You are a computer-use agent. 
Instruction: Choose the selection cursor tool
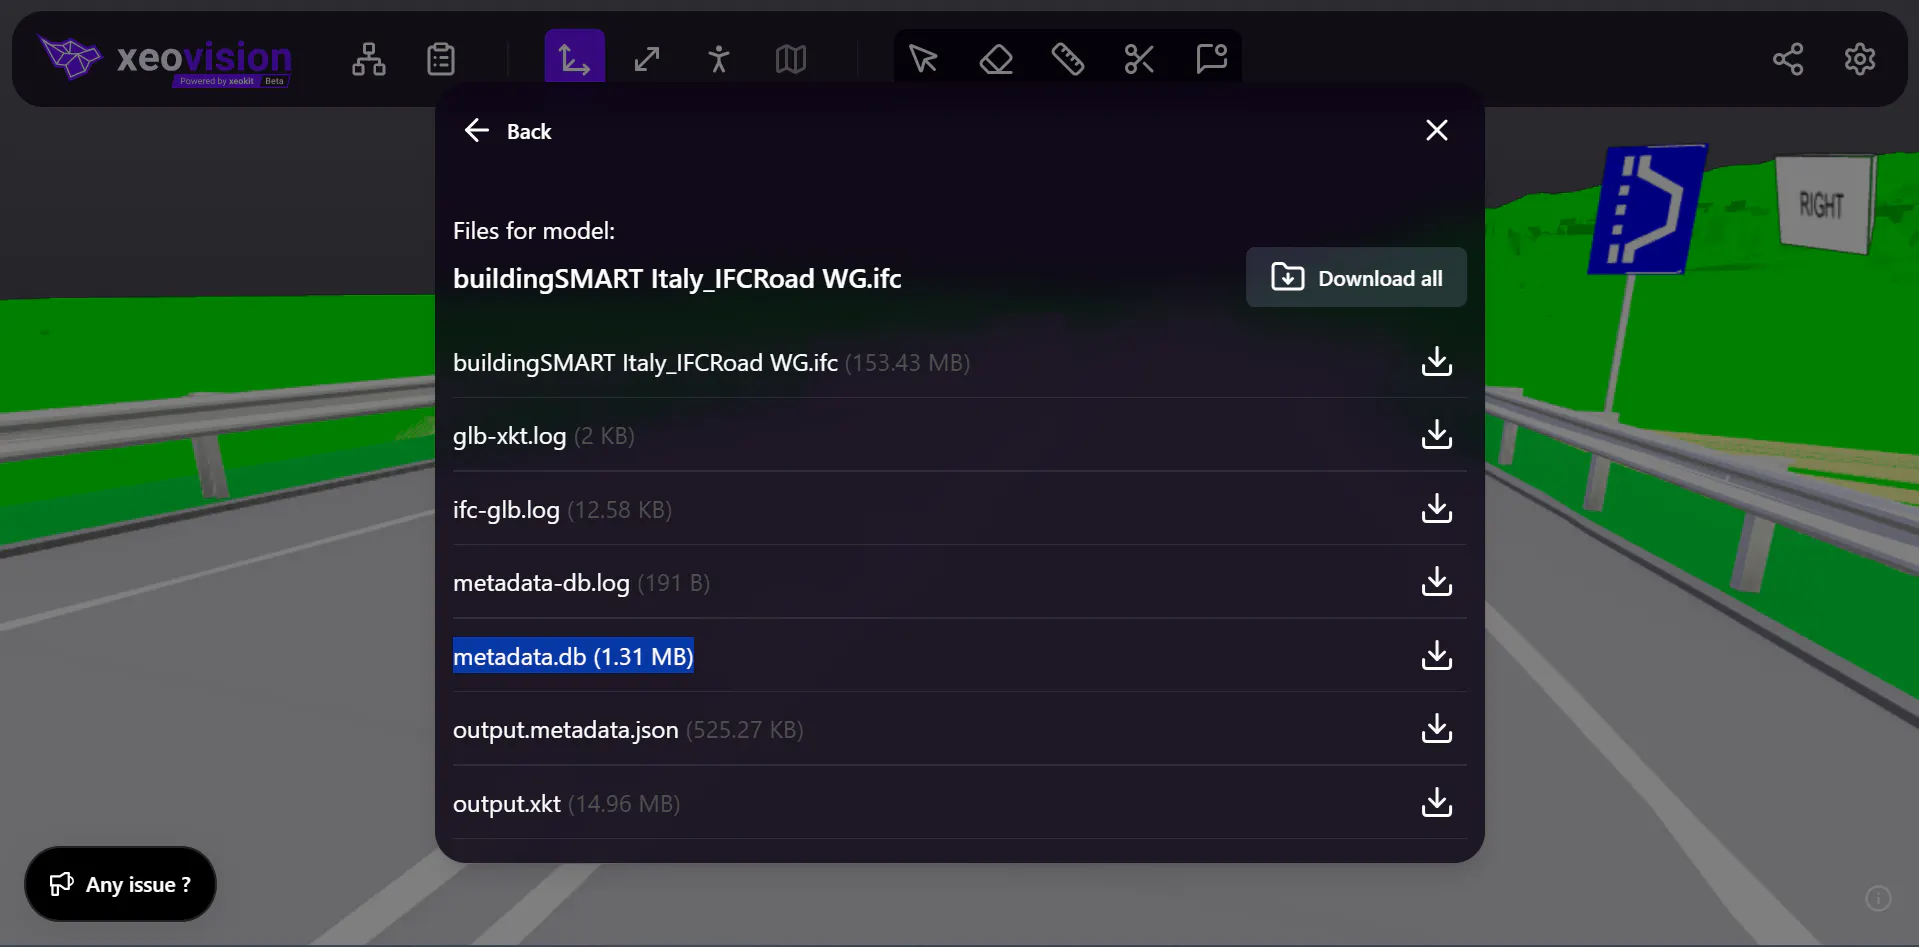coord(923,59)
